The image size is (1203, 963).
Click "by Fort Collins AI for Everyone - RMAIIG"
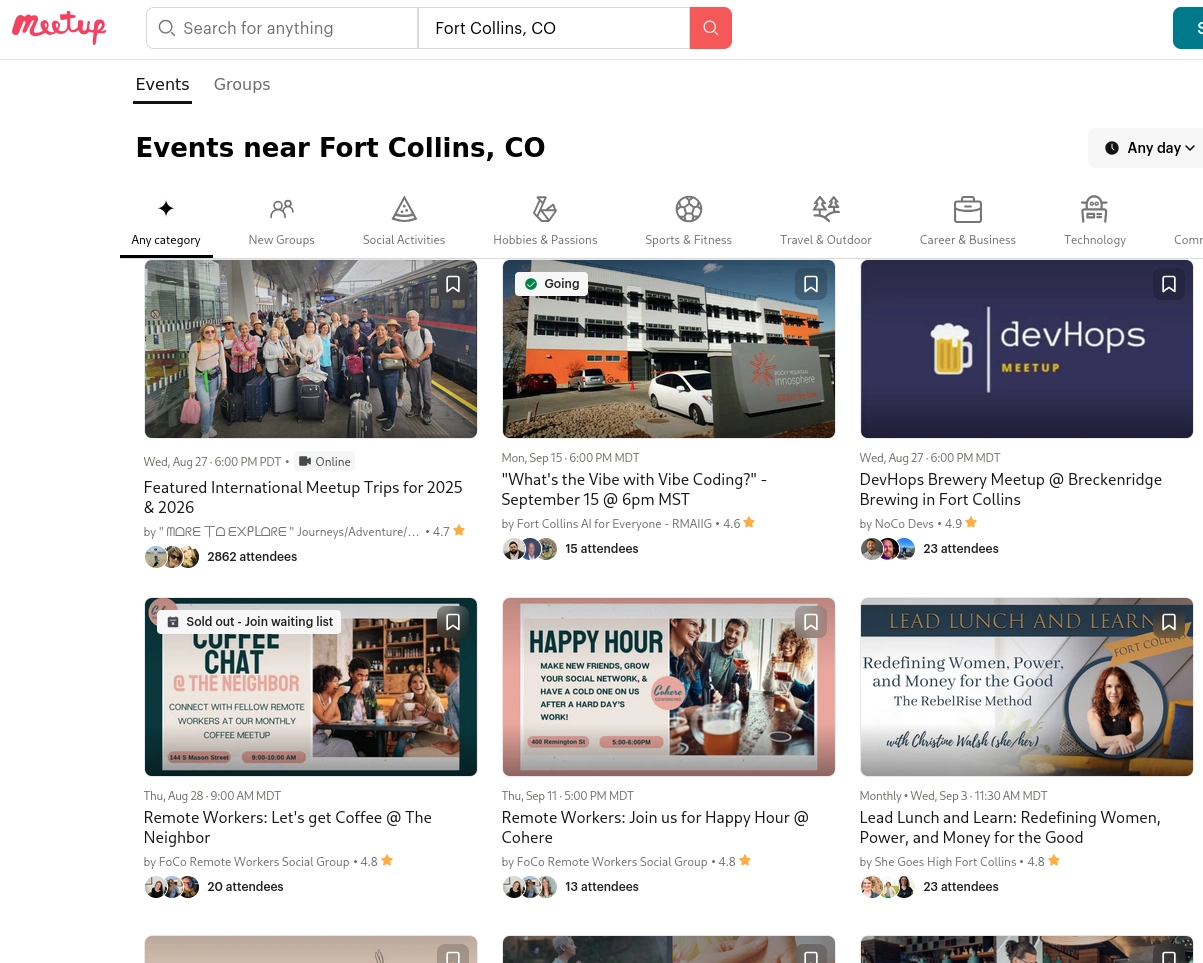pos(607,524)
